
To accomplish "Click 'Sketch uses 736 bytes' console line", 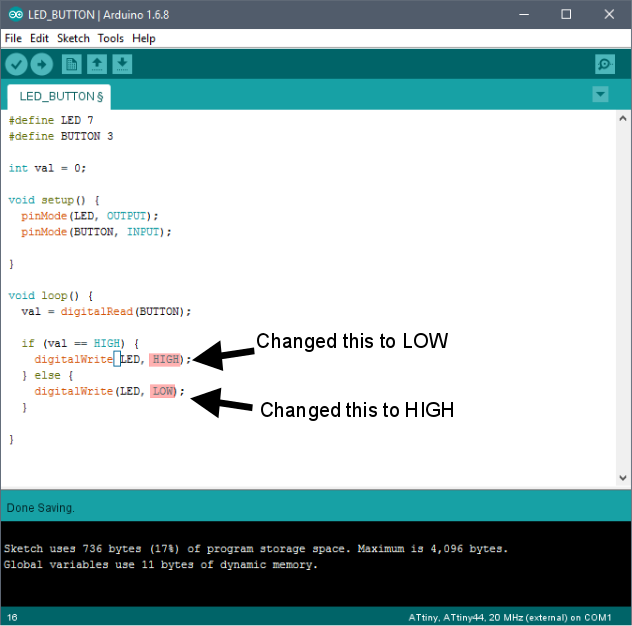I will (256, 549).
